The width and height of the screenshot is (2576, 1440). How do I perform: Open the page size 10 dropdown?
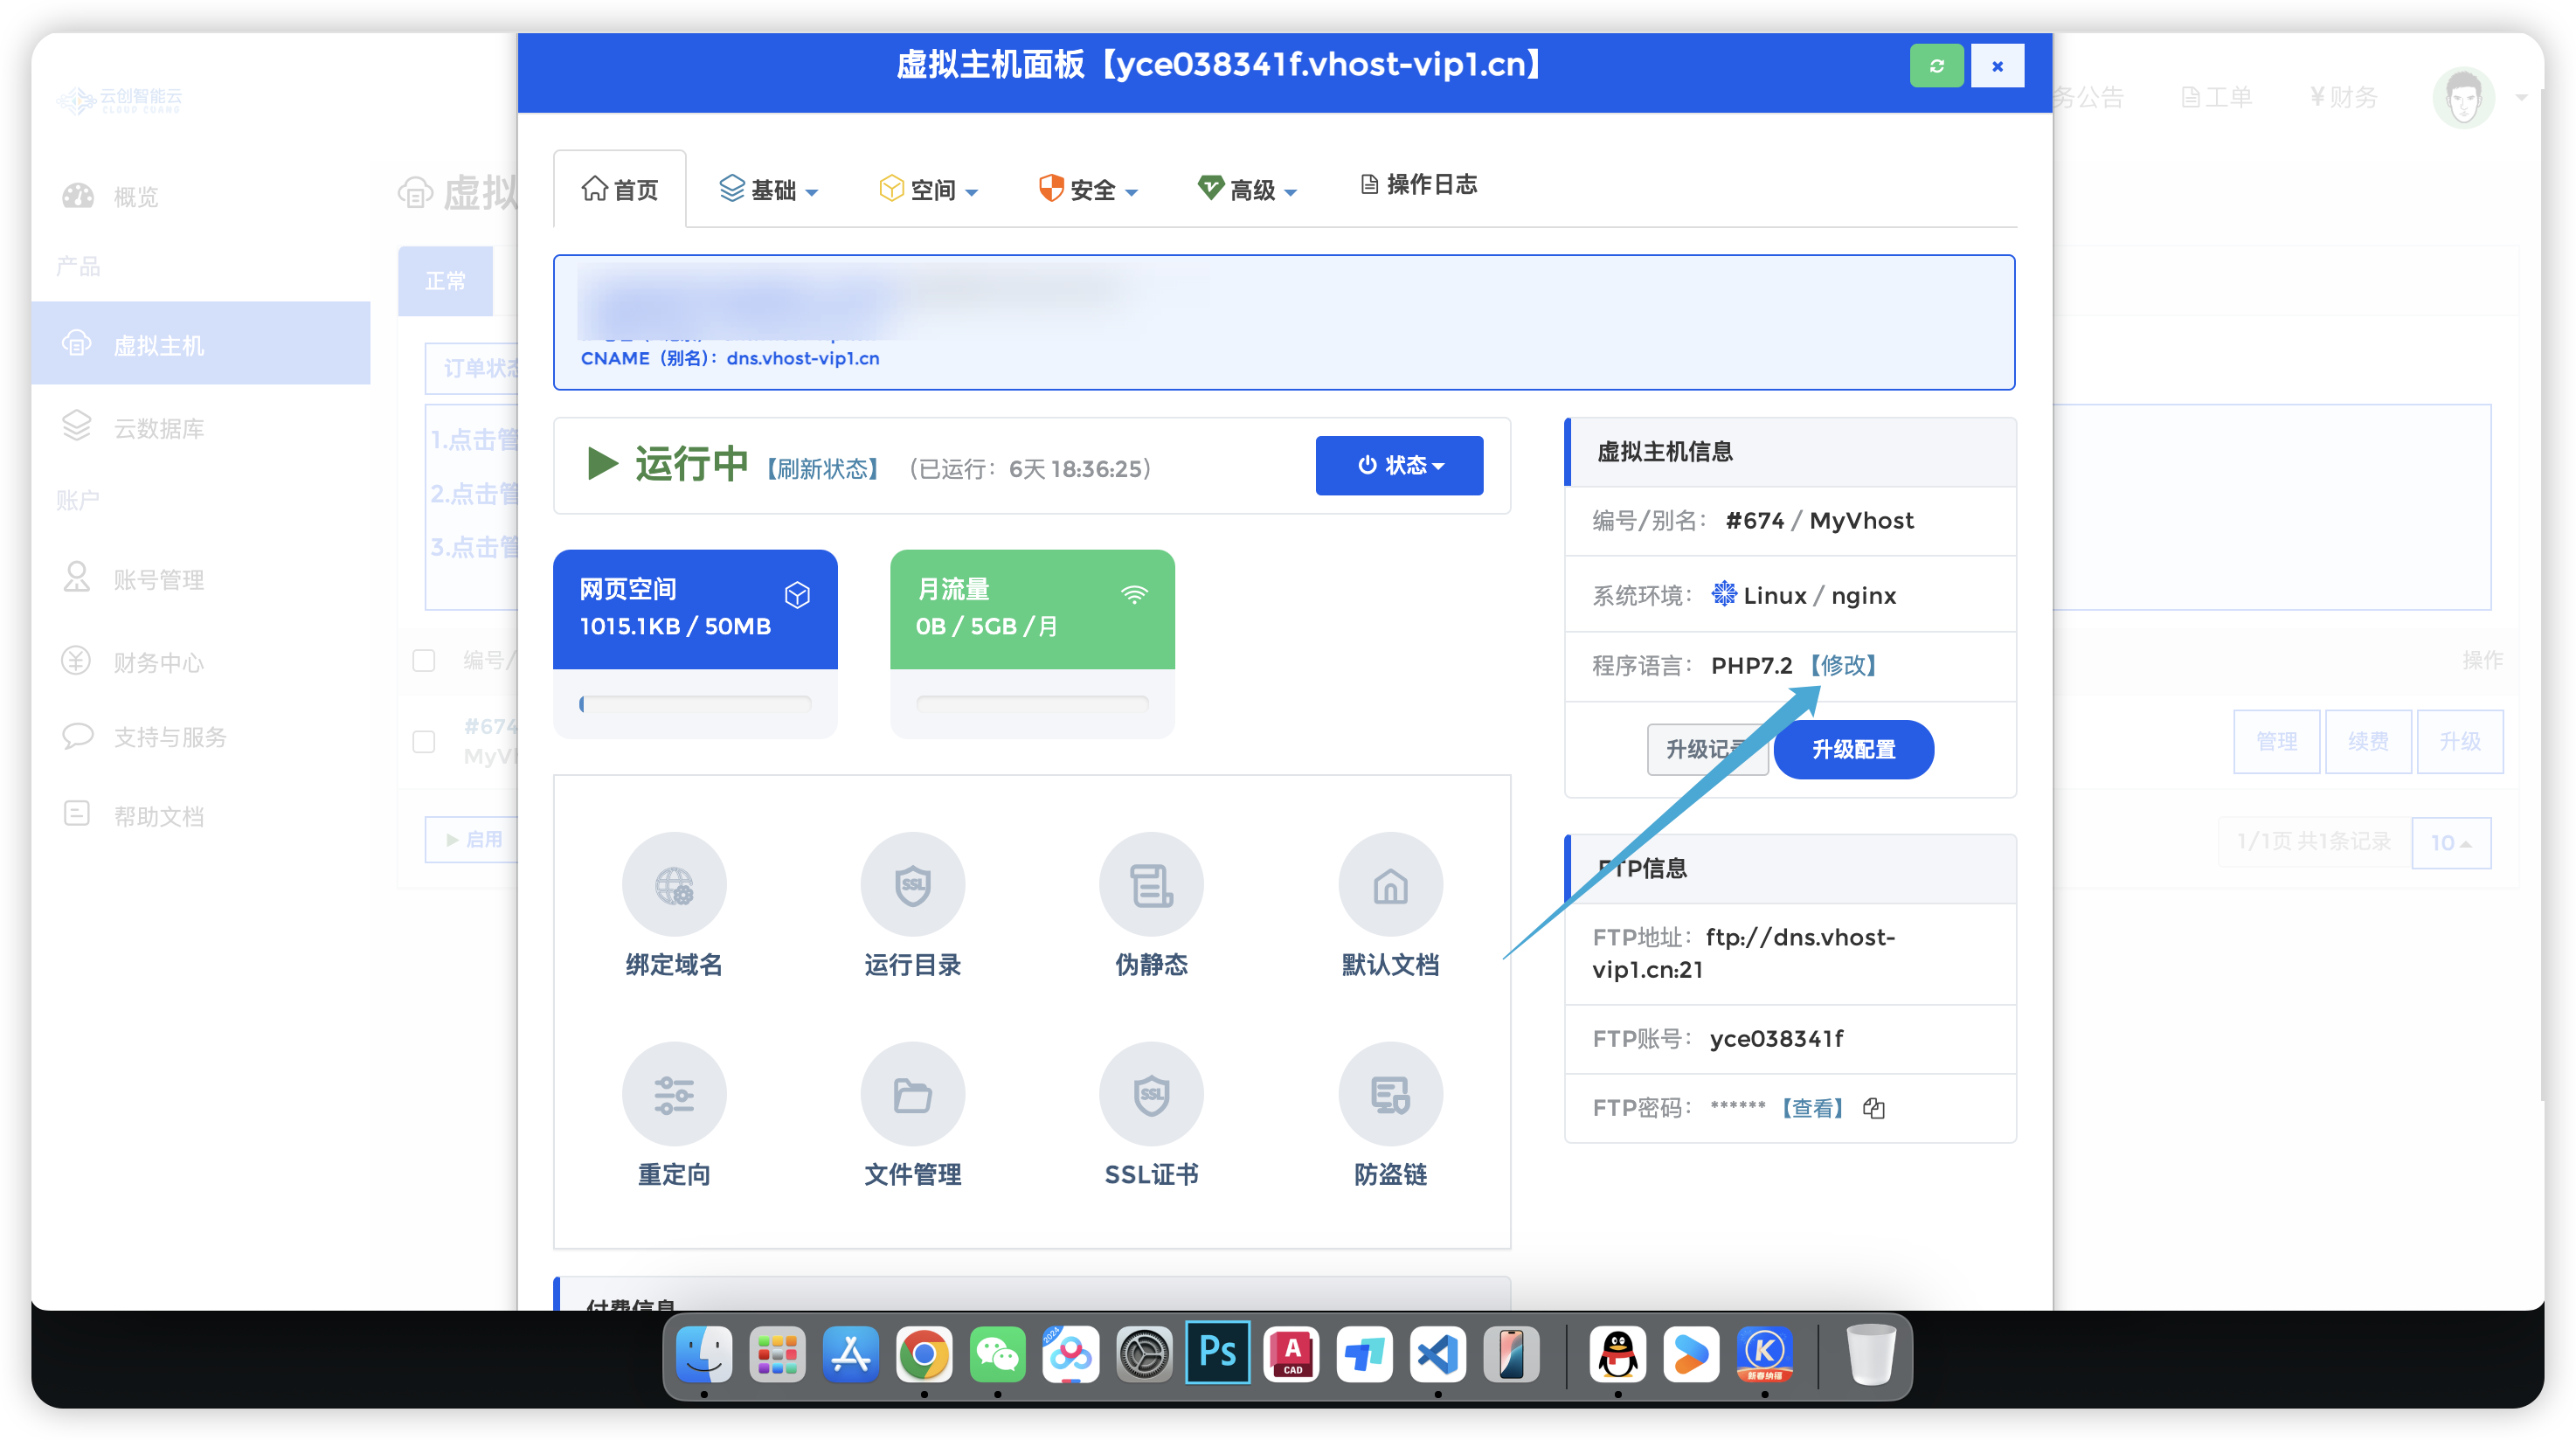click(2450, 842)
